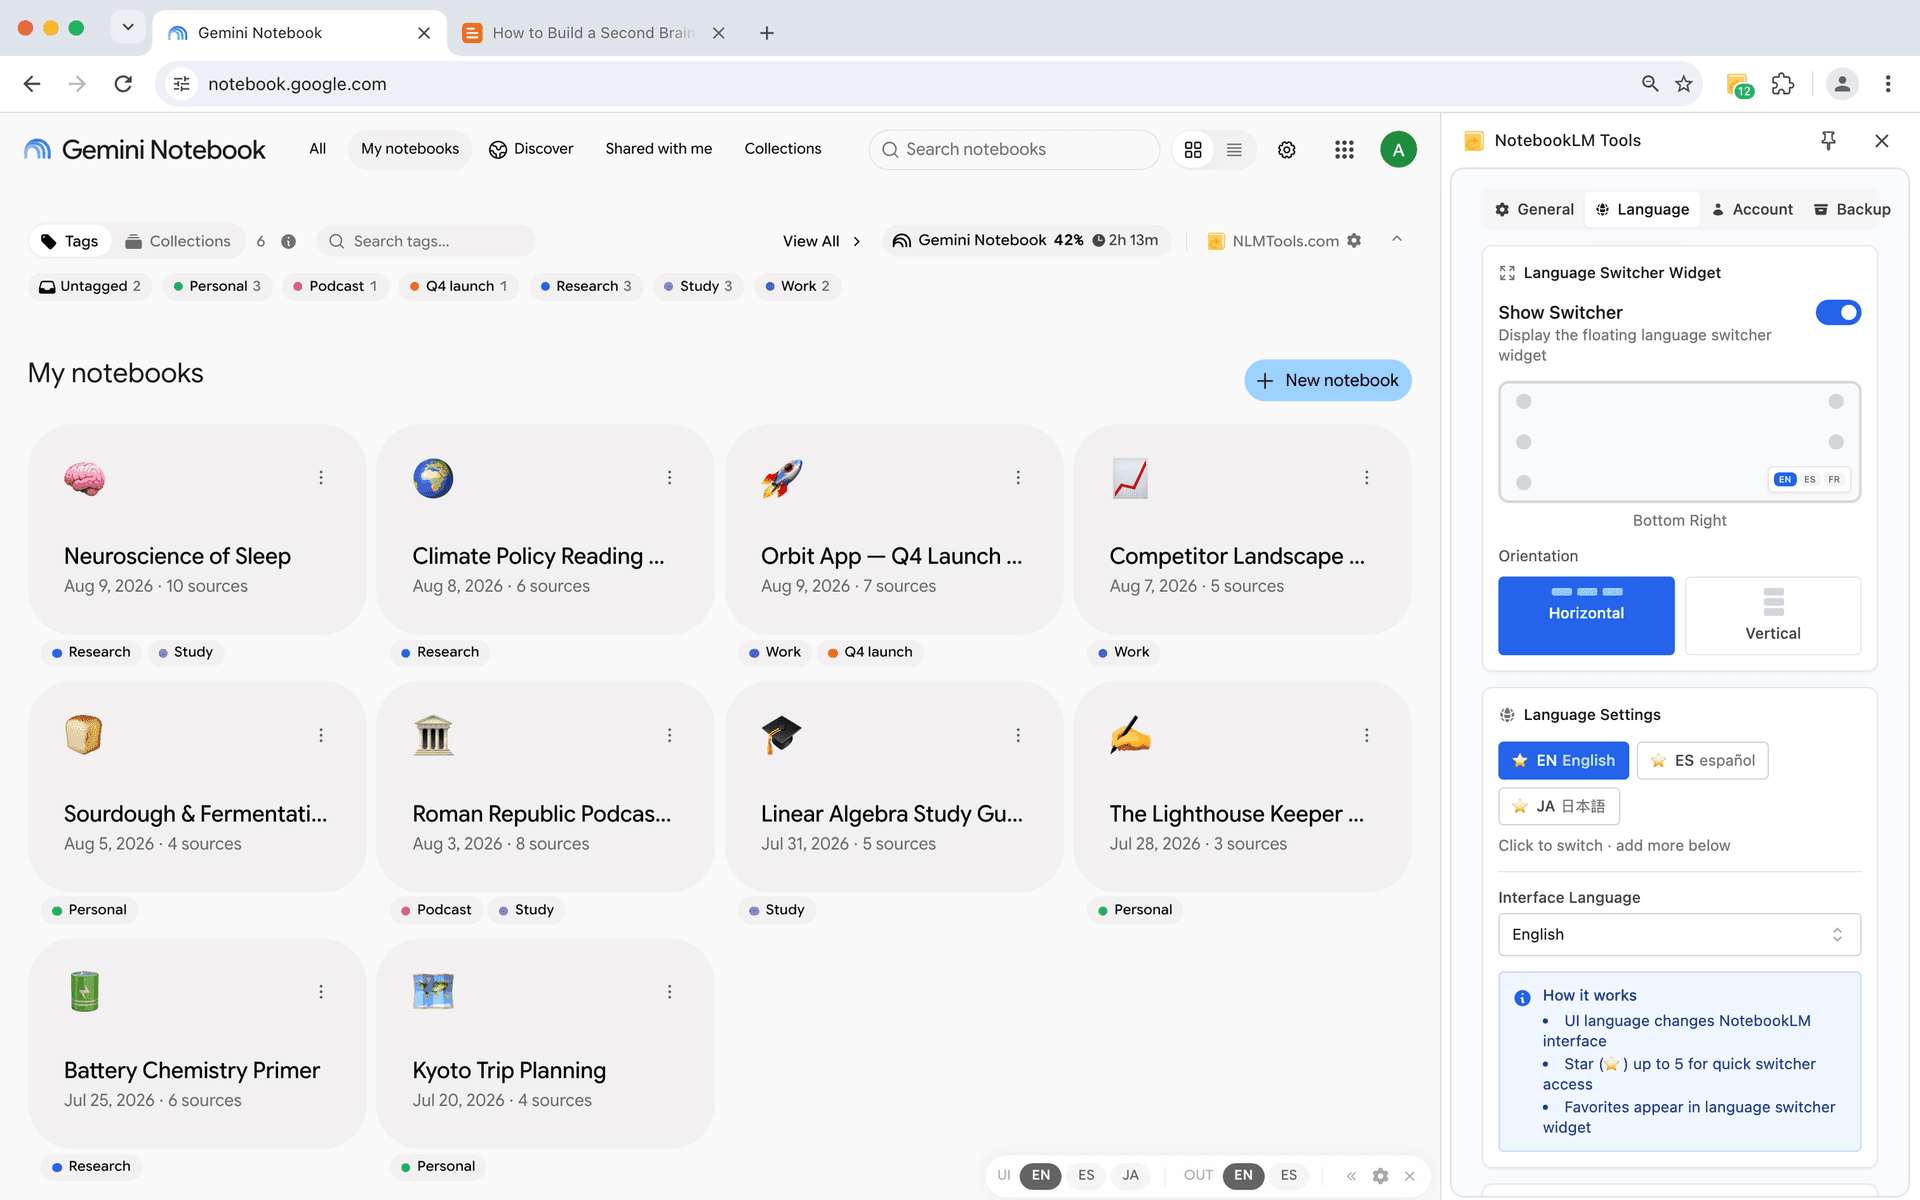Expand View All tags
Viewport: 1920px width, 1200px height.
[x=822, y=241]
